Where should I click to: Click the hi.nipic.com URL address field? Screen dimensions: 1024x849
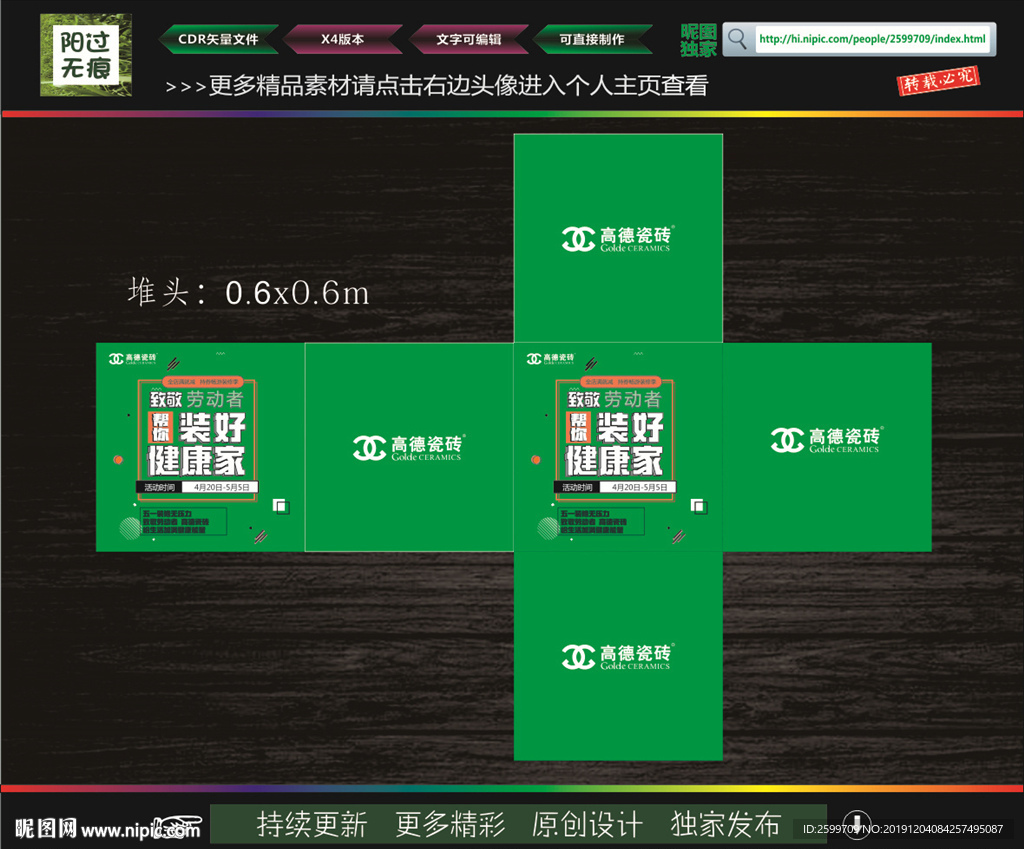pyautogui.click(x=872, y=39)
